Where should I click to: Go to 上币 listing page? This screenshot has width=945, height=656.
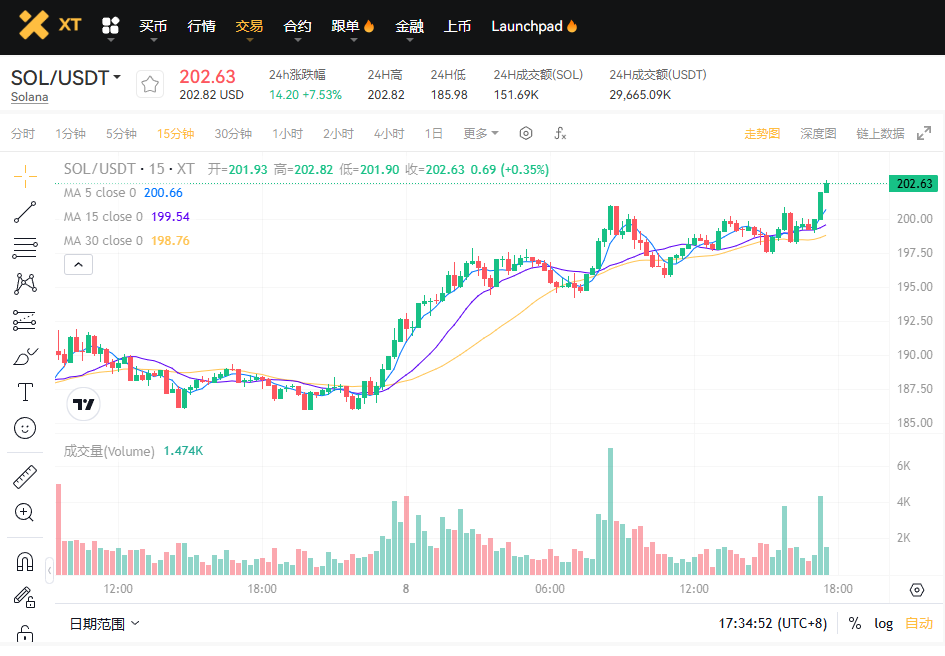tap(457, 26)
